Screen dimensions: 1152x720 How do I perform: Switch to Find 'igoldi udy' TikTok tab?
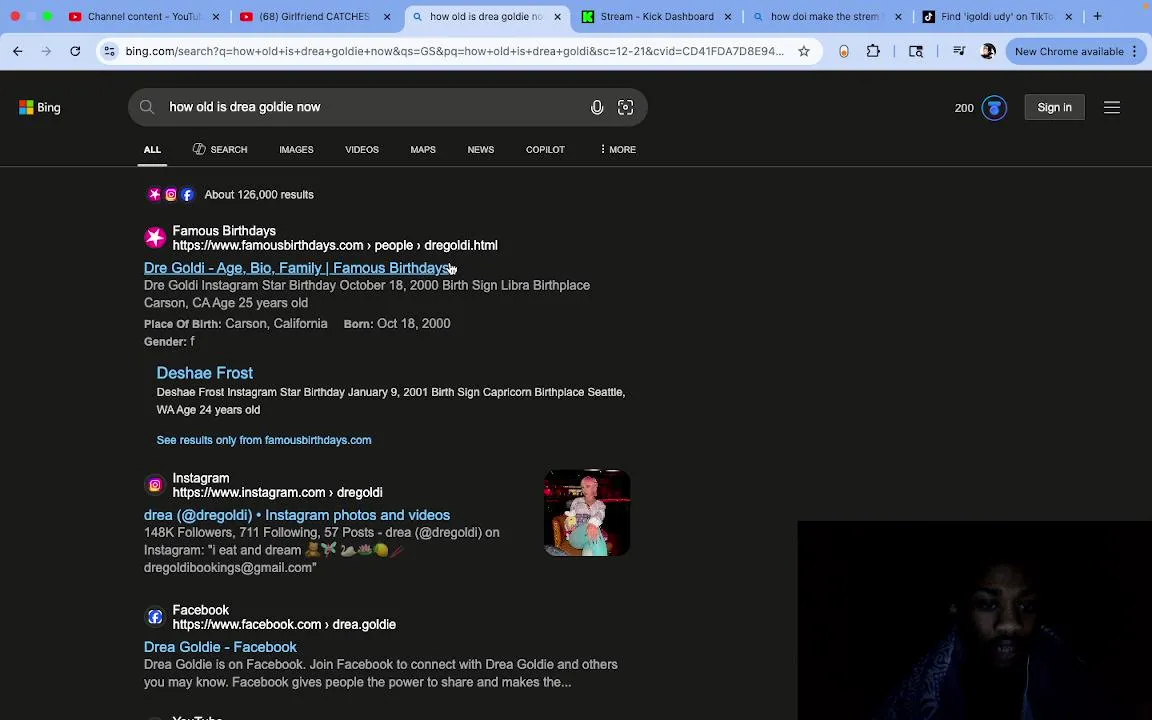[996, 16]
